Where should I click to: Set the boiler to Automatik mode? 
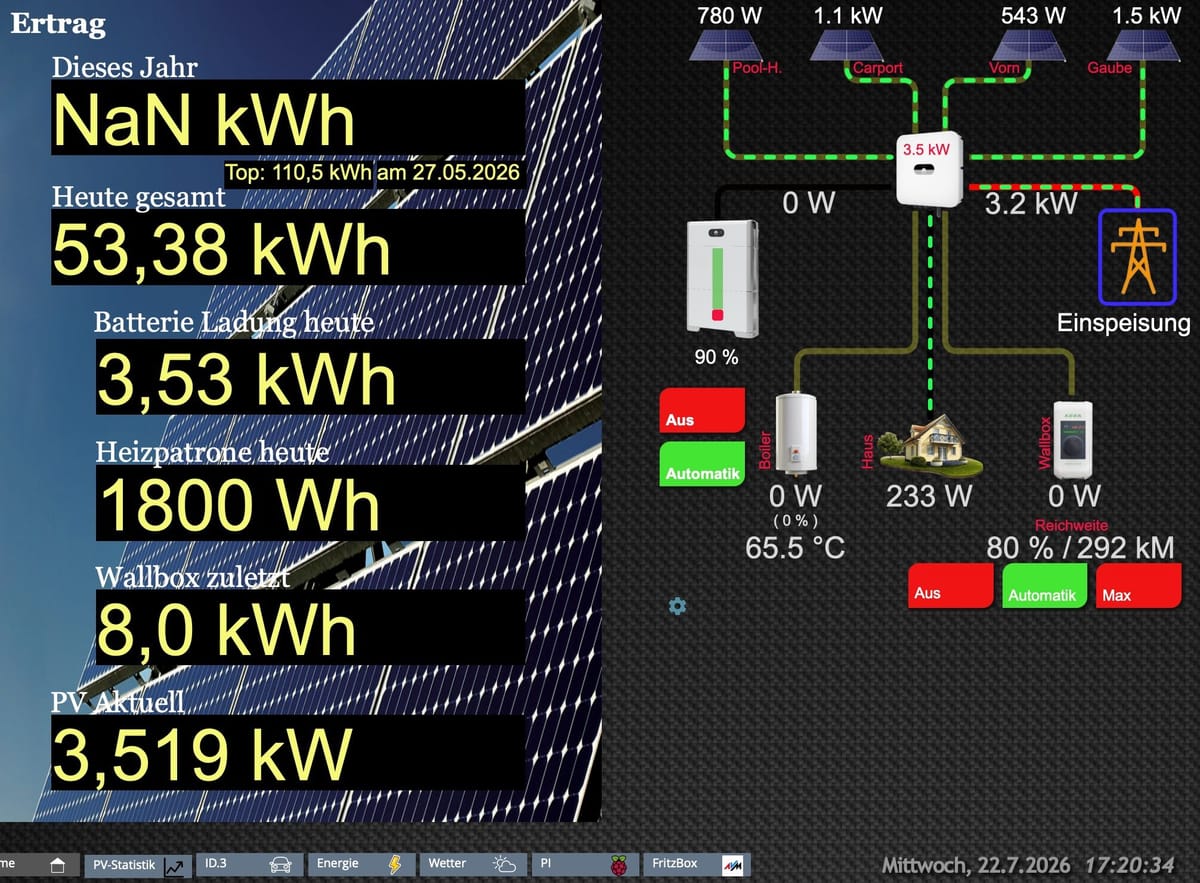[x=702, y=464]
